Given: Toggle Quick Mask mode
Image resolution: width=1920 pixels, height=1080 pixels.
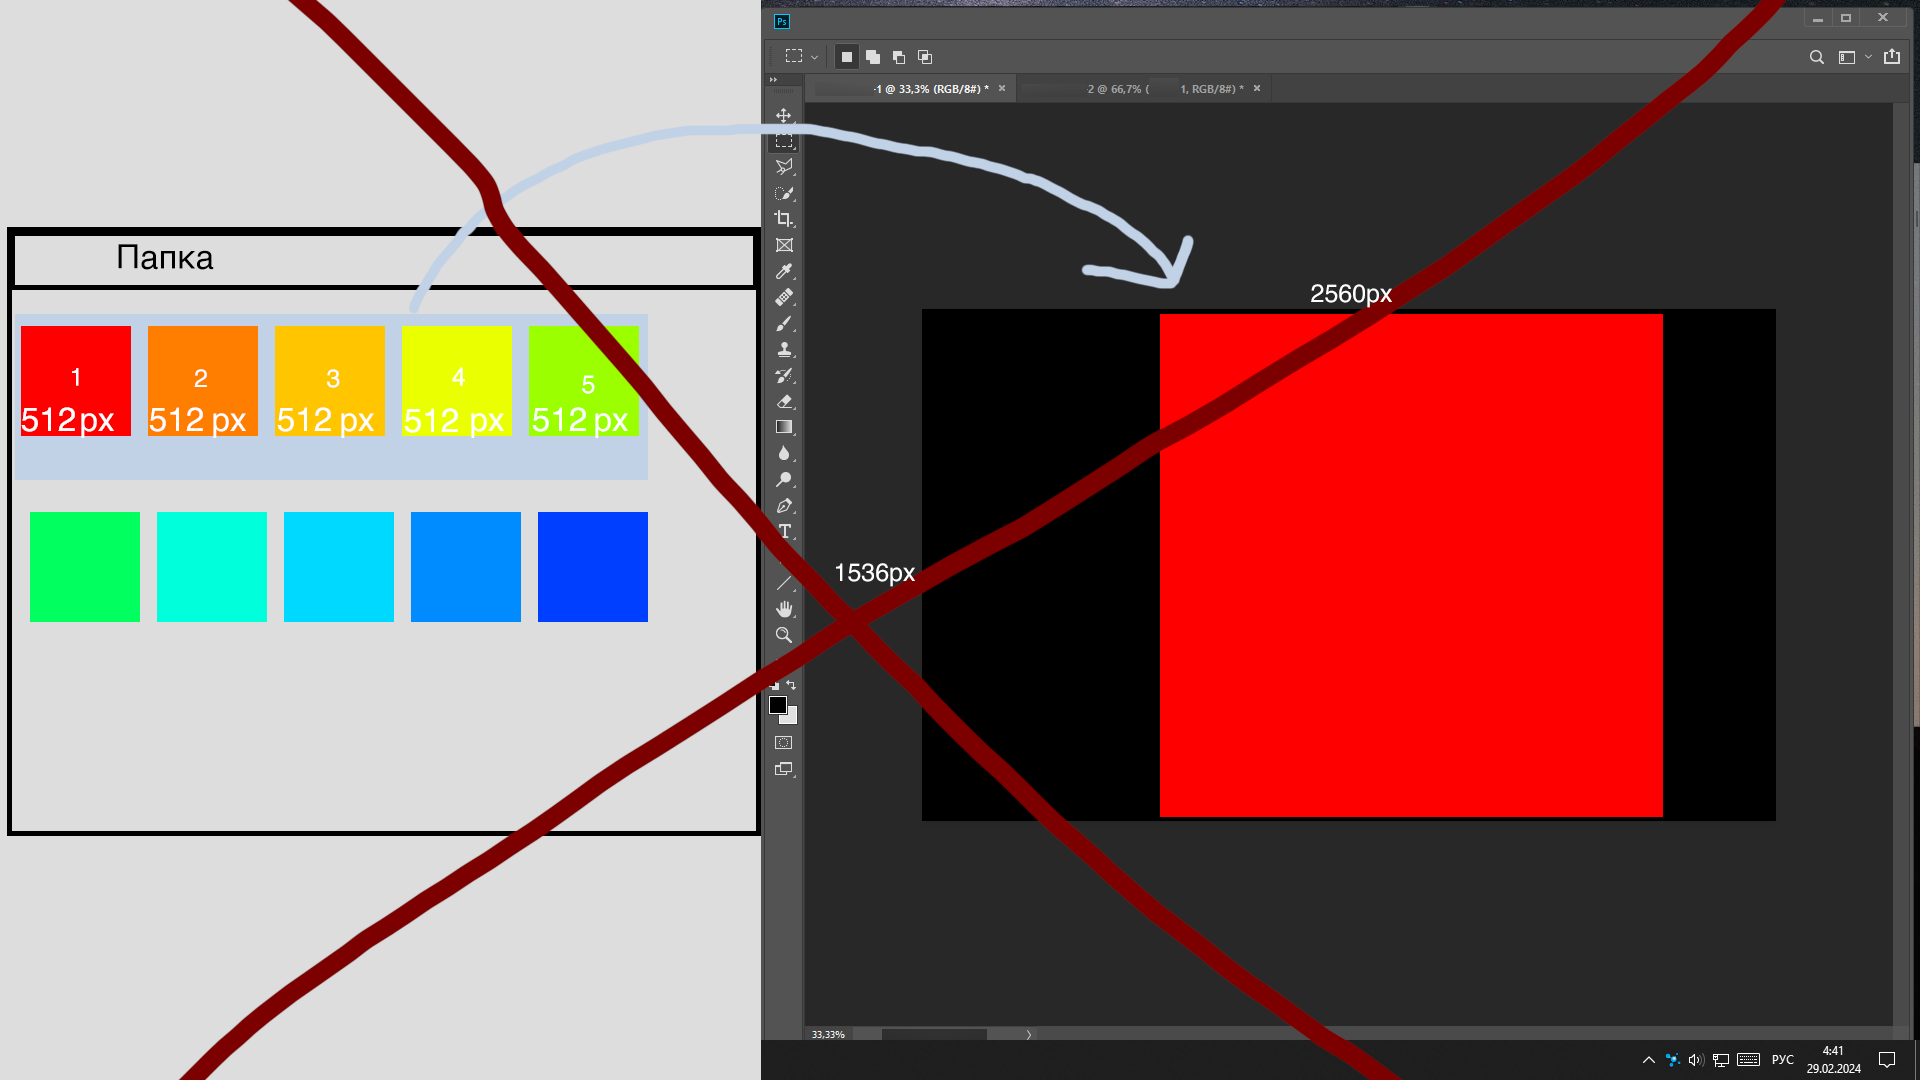Looking at the screenshot, I should 784,743.
